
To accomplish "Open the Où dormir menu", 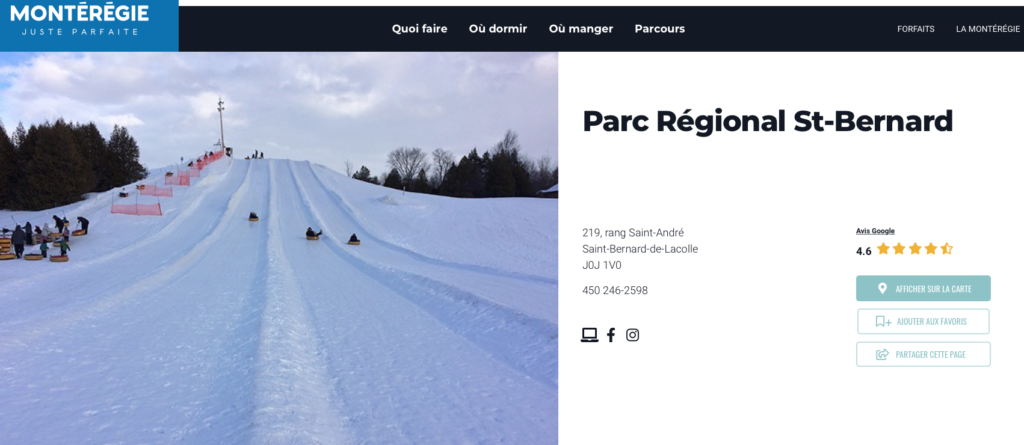I will click(498, 29).
